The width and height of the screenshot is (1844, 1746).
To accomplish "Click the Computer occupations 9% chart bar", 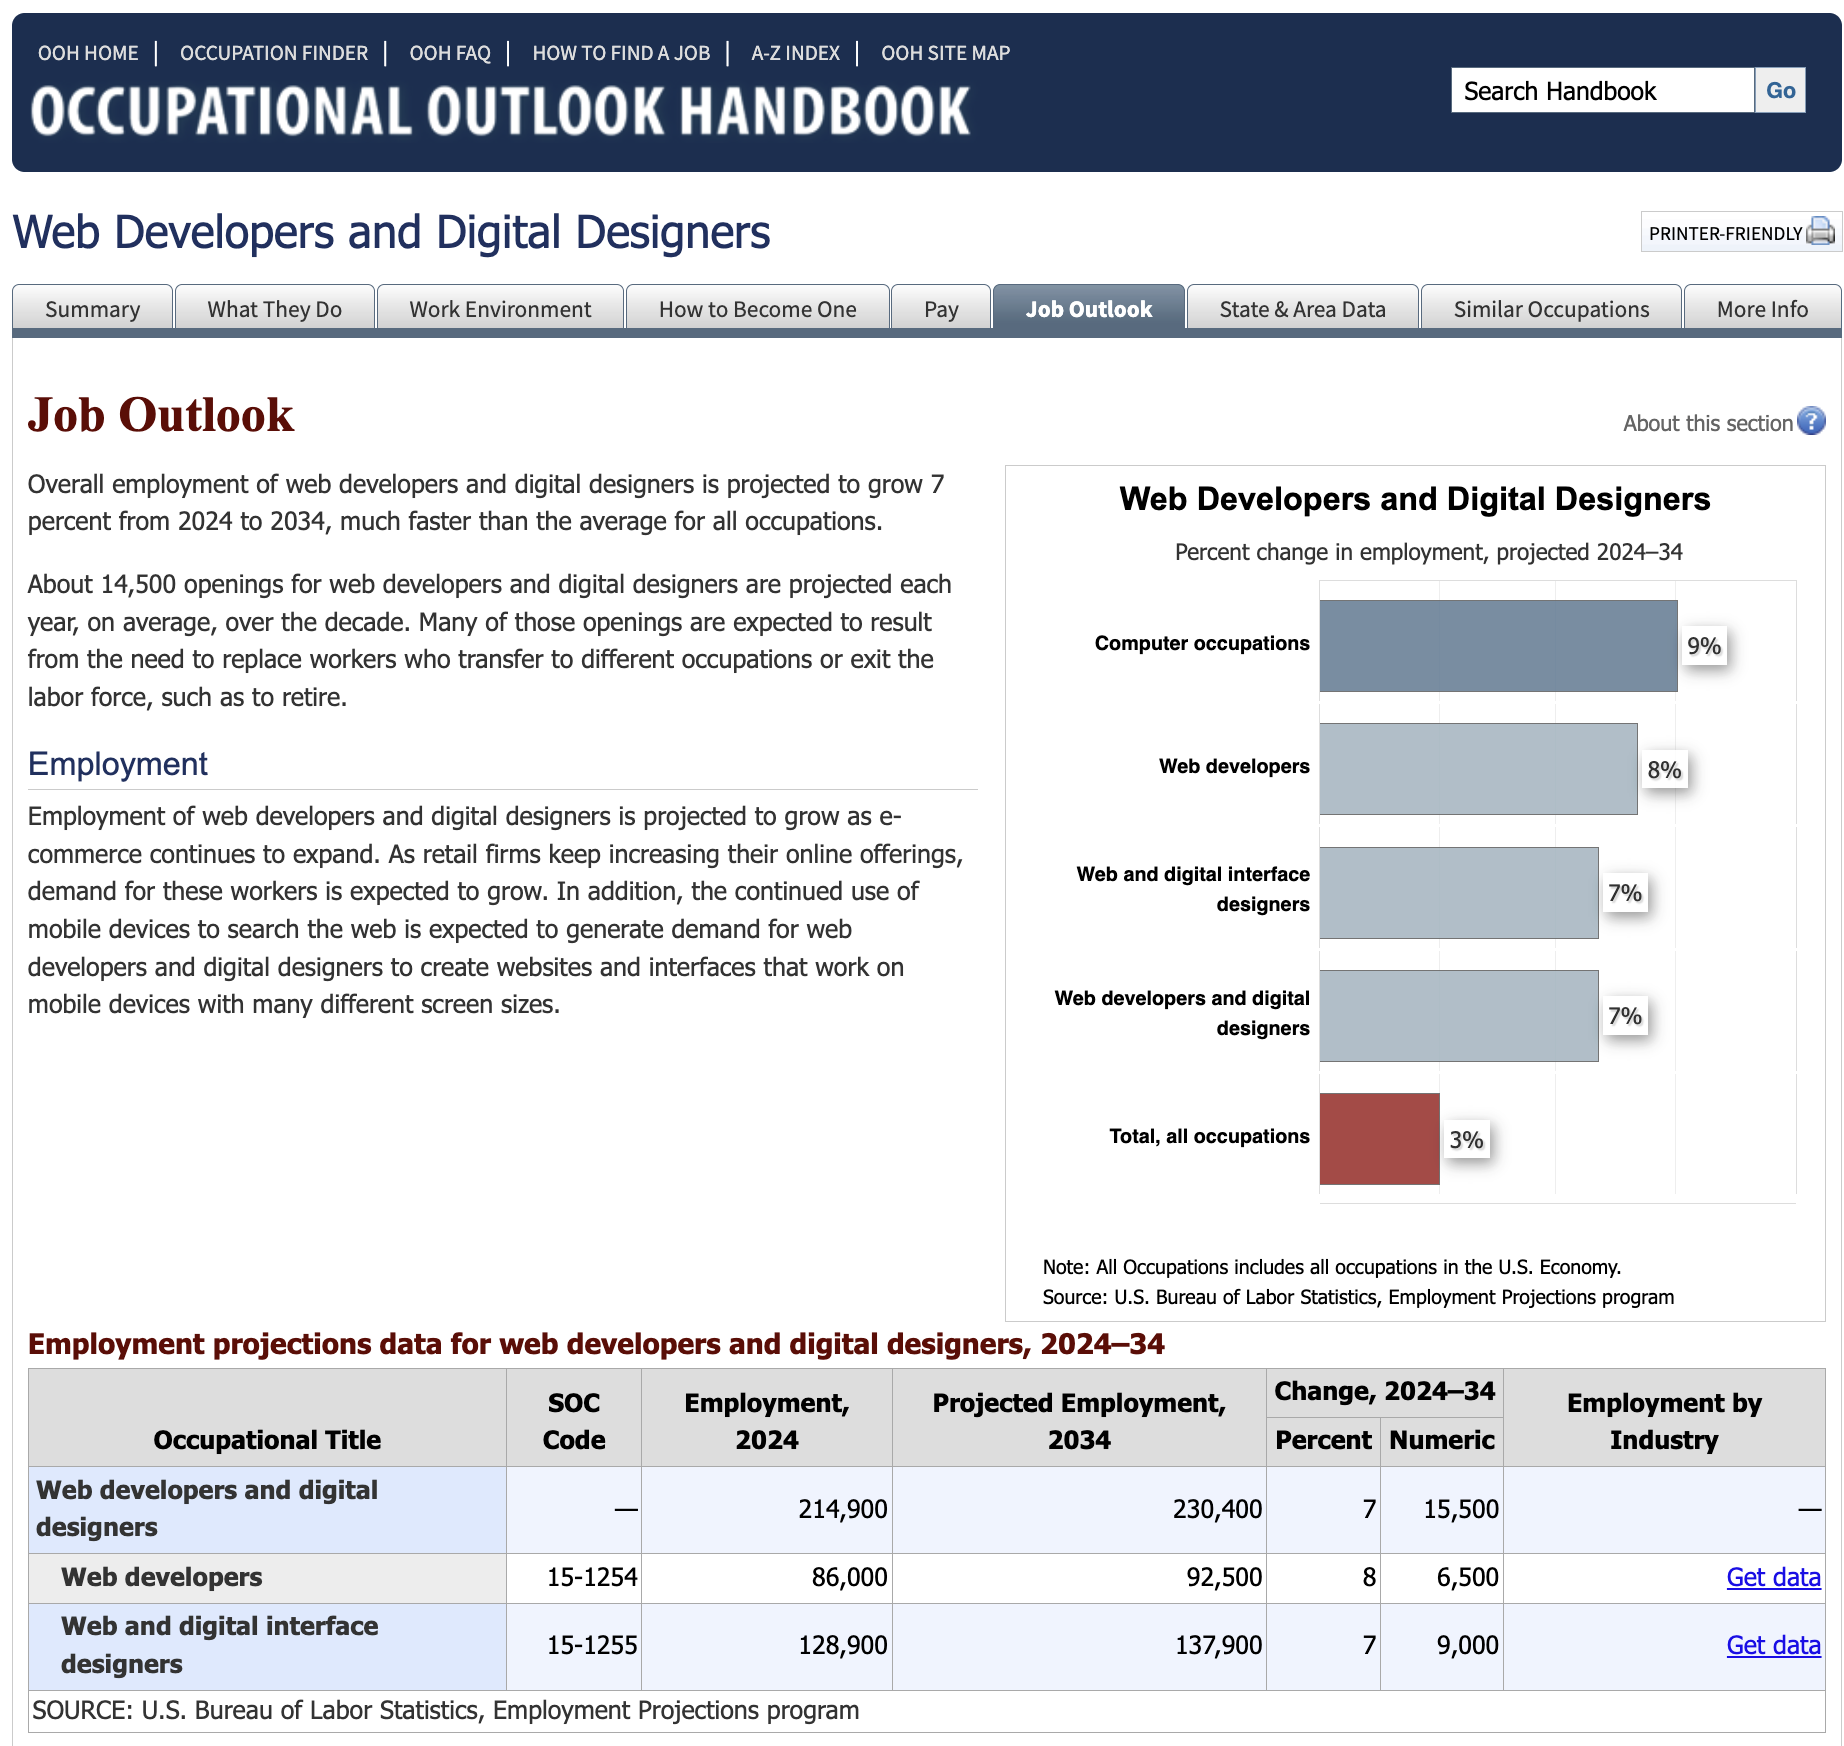I will pos(1498,646).
